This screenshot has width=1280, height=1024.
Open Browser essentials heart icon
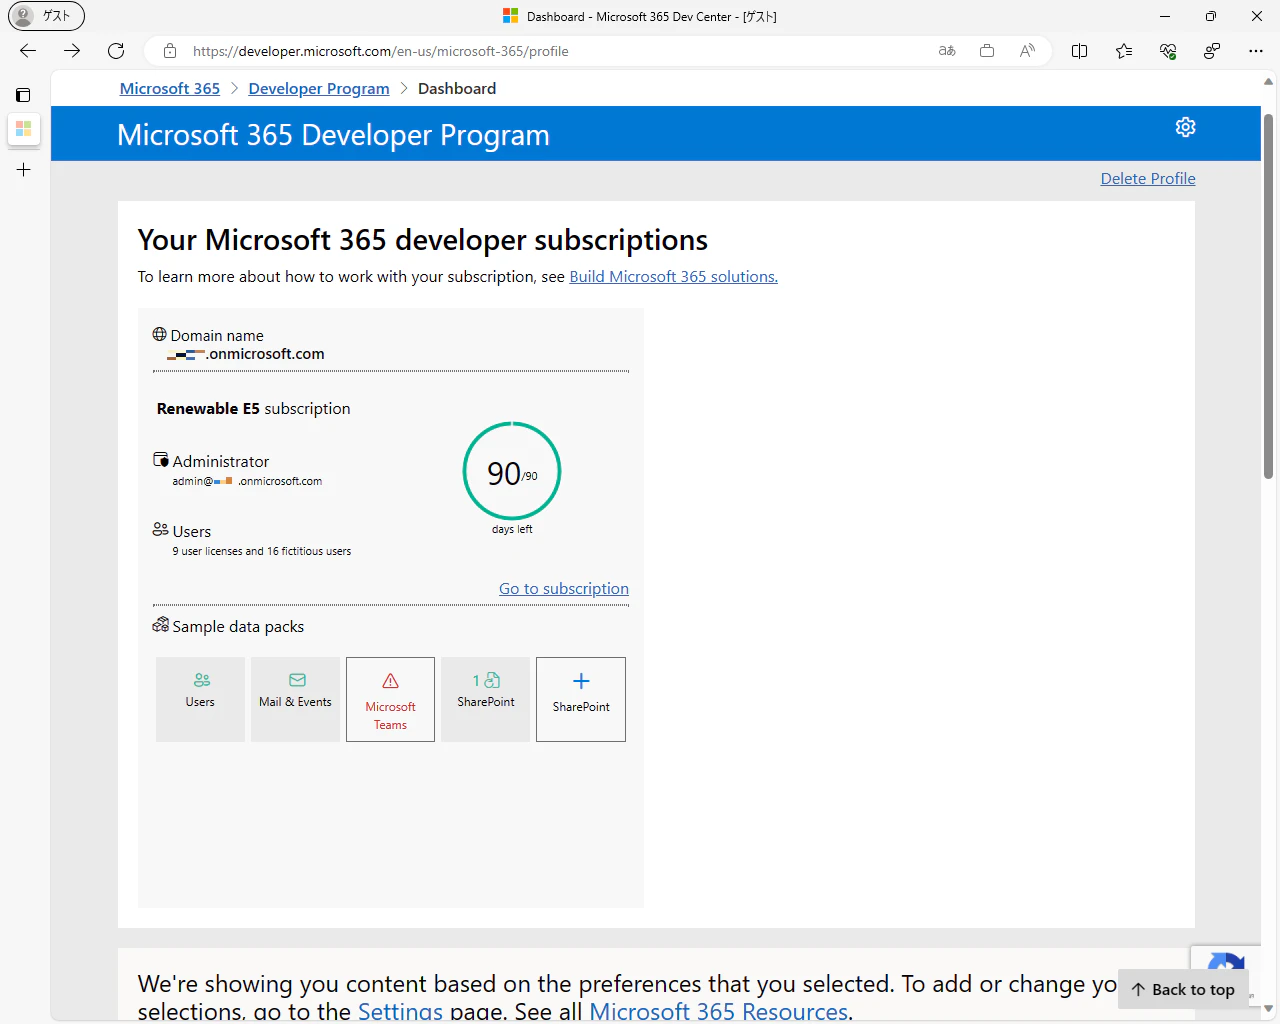click(1168, 51)
